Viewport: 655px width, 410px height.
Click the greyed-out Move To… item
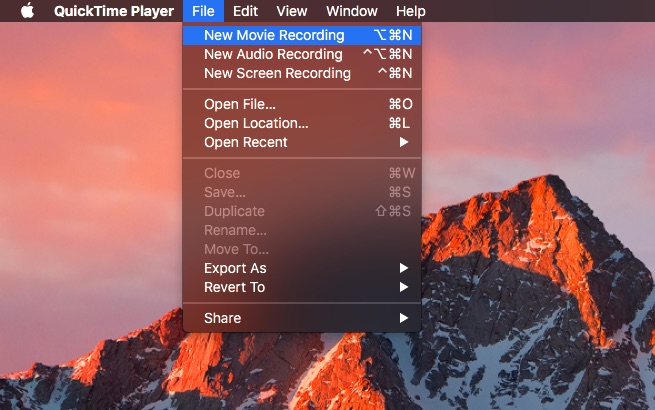[302, 250]
